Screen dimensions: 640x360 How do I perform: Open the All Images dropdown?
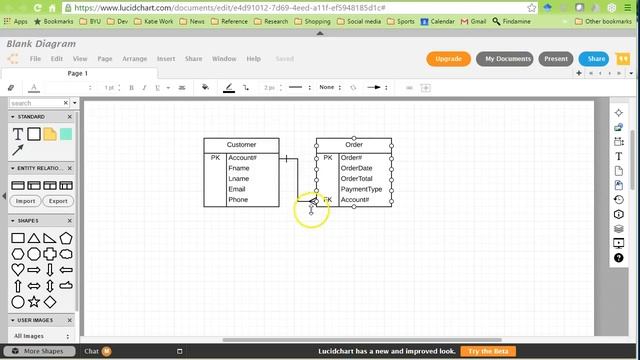pos(41,336)
